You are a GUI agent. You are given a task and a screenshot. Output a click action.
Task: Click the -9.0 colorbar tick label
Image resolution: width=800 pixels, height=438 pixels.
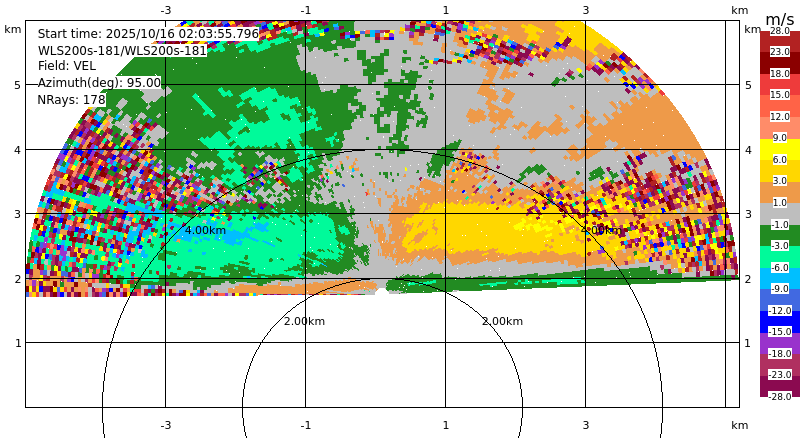[779, 289]
